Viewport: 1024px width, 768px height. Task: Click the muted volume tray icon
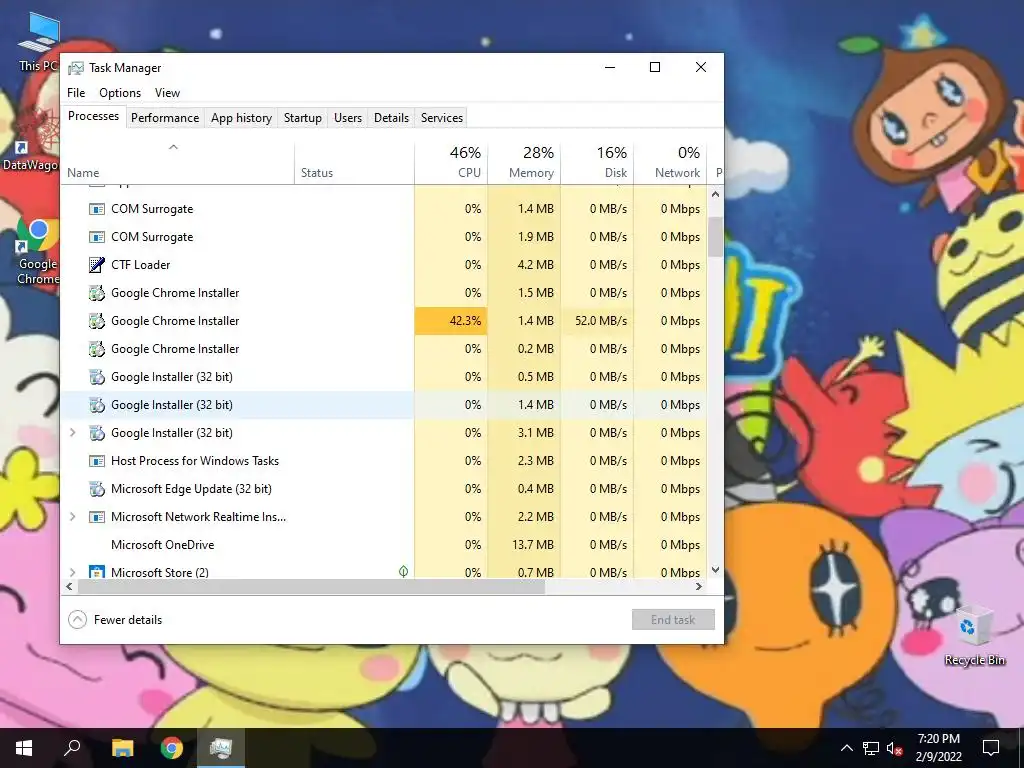[894, 748]
